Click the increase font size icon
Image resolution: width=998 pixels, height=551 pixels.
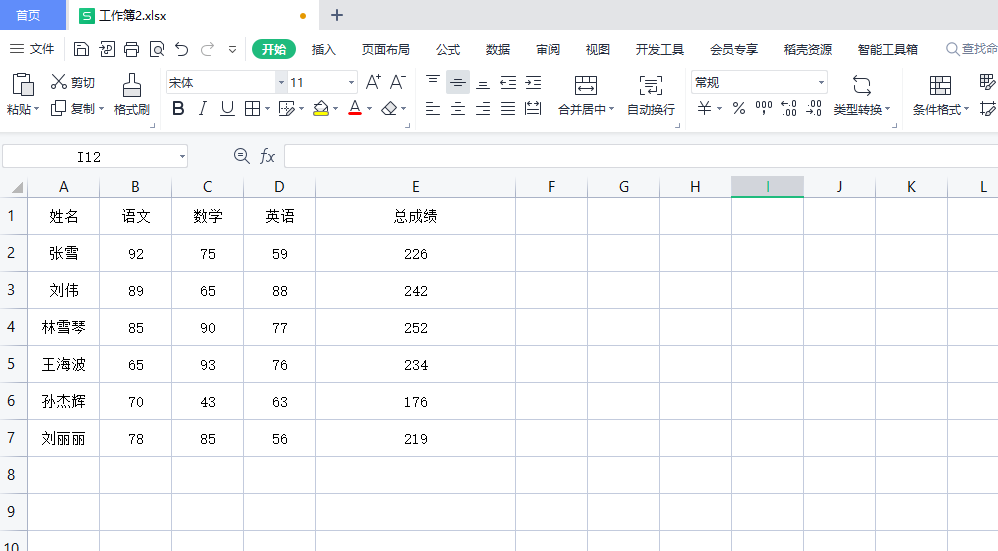[373, 83]
